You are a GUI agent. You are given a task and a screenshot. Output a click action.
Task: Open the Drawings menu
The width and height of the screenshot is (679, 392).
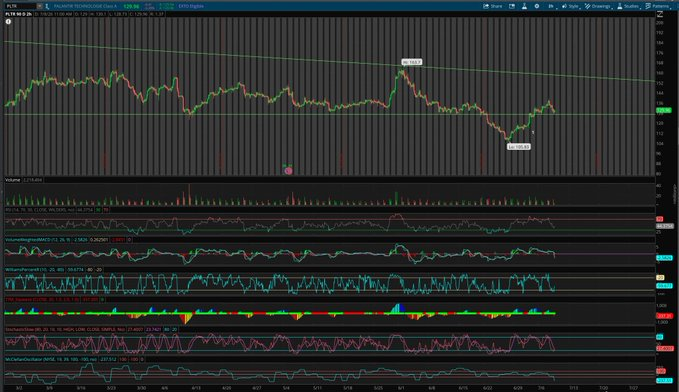(598, 6)
